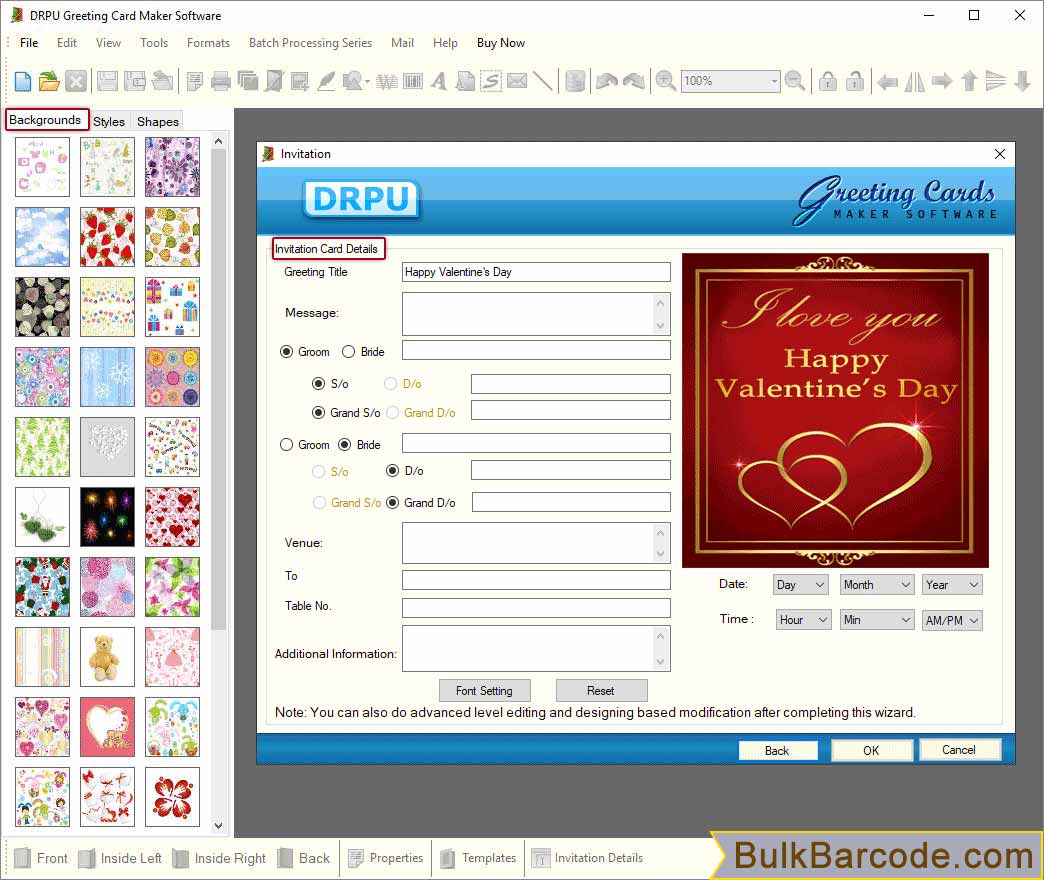Open the Min dropdown
The width and height of the screenshot is (1044, 880).
pyautogui.click(x=876, y=620)
